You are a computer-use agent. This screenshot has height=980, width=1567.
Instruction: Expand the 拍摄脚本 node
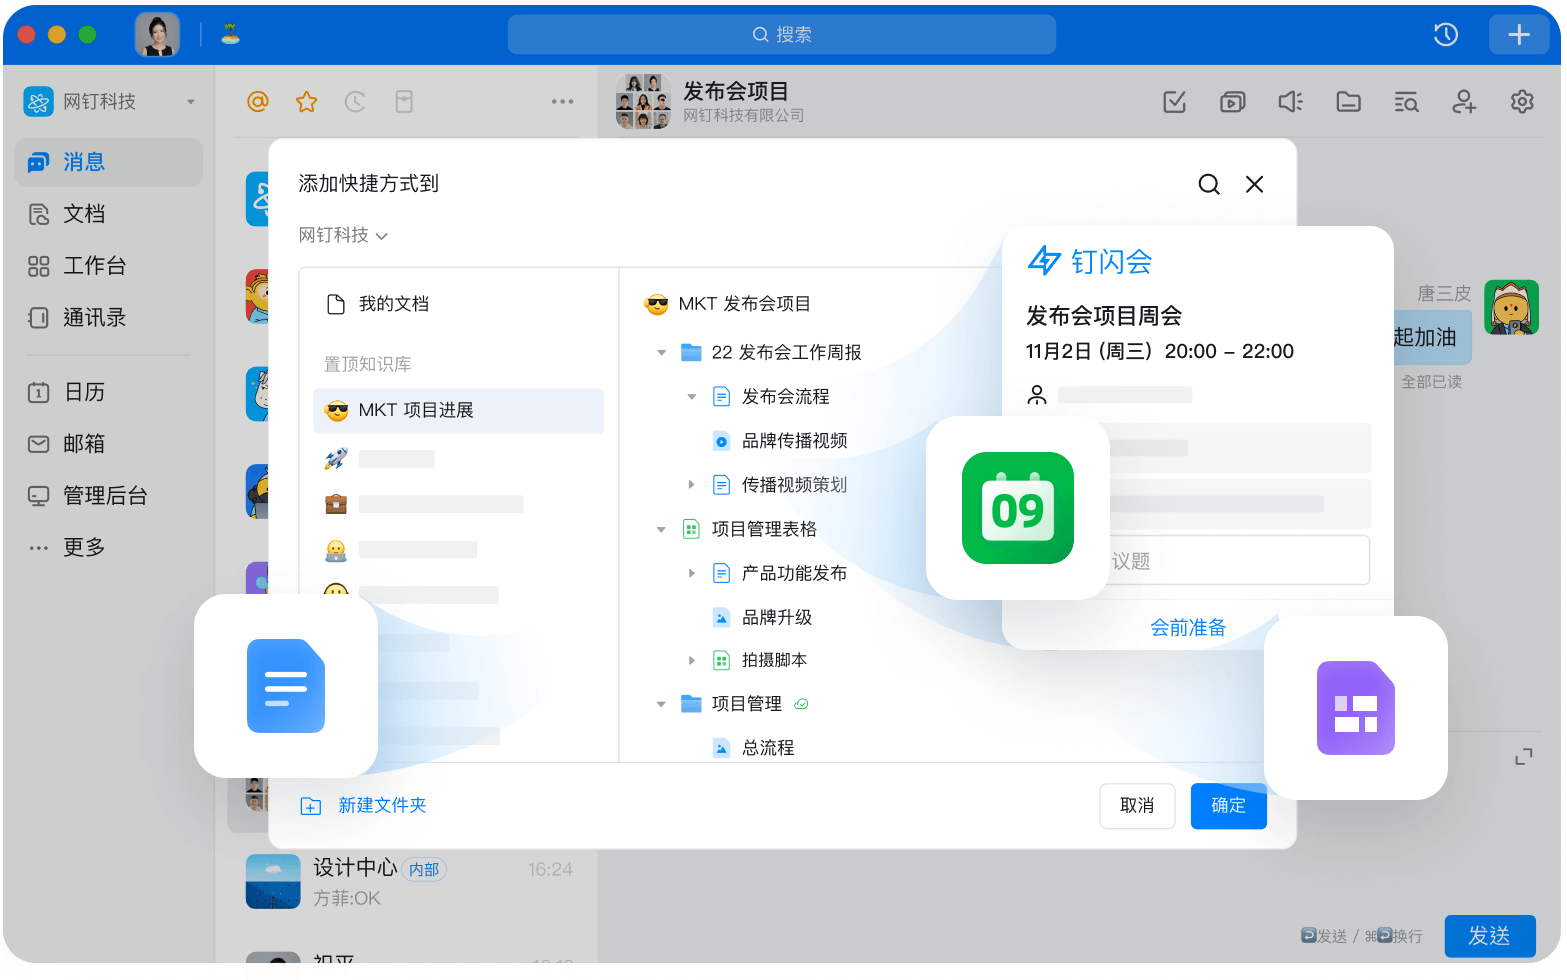click(691, 661)
